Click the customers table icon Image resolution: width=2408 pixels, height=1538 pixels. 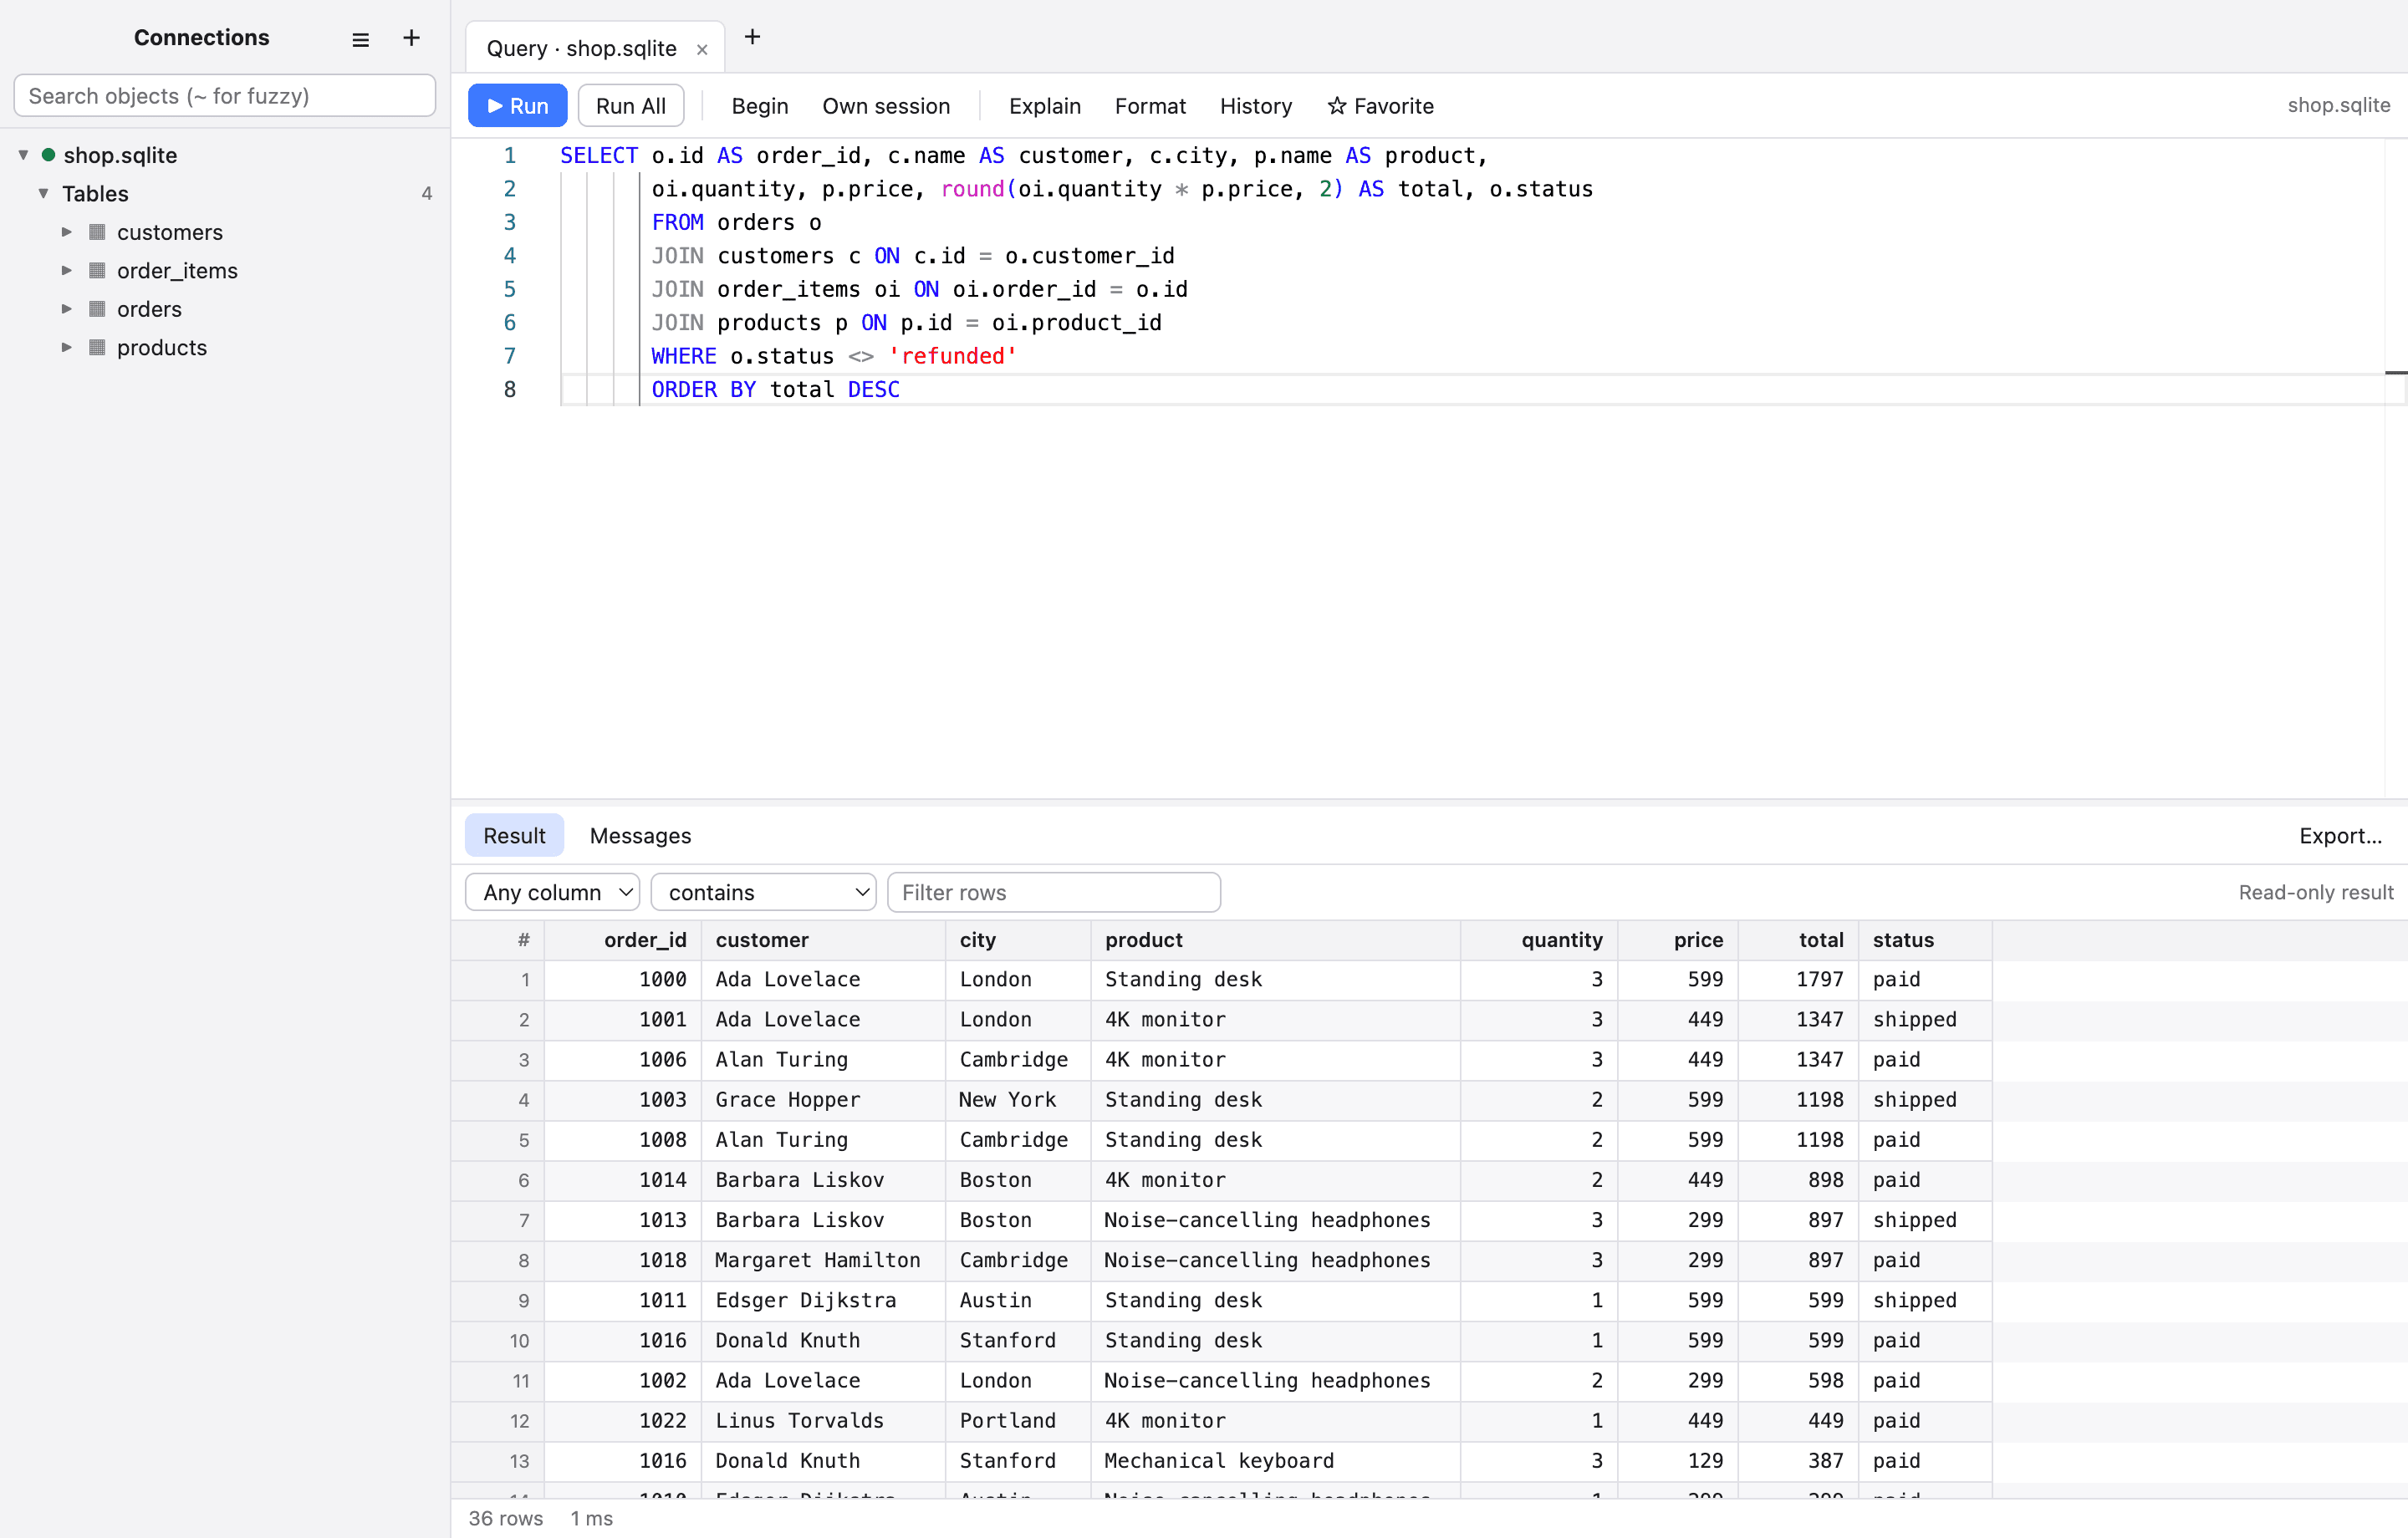97,232
